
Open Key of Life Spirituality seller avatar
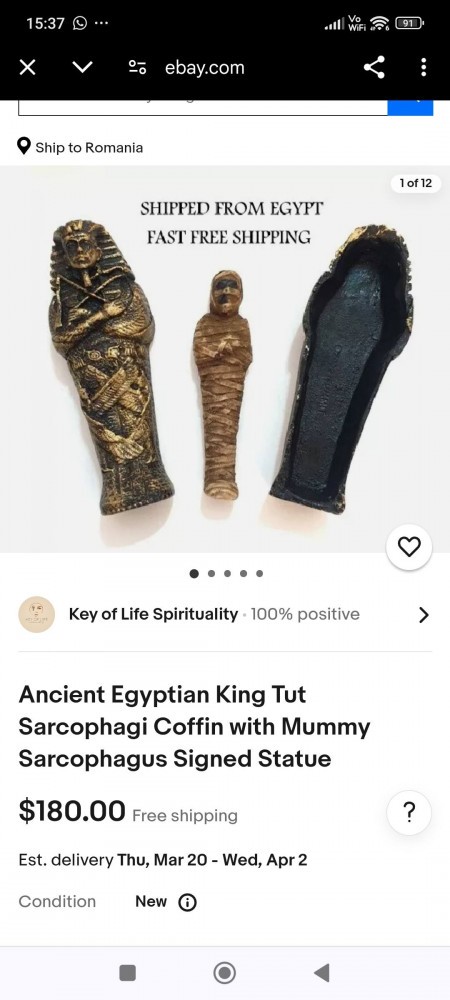pyautogui.click(x=36, y=614)
